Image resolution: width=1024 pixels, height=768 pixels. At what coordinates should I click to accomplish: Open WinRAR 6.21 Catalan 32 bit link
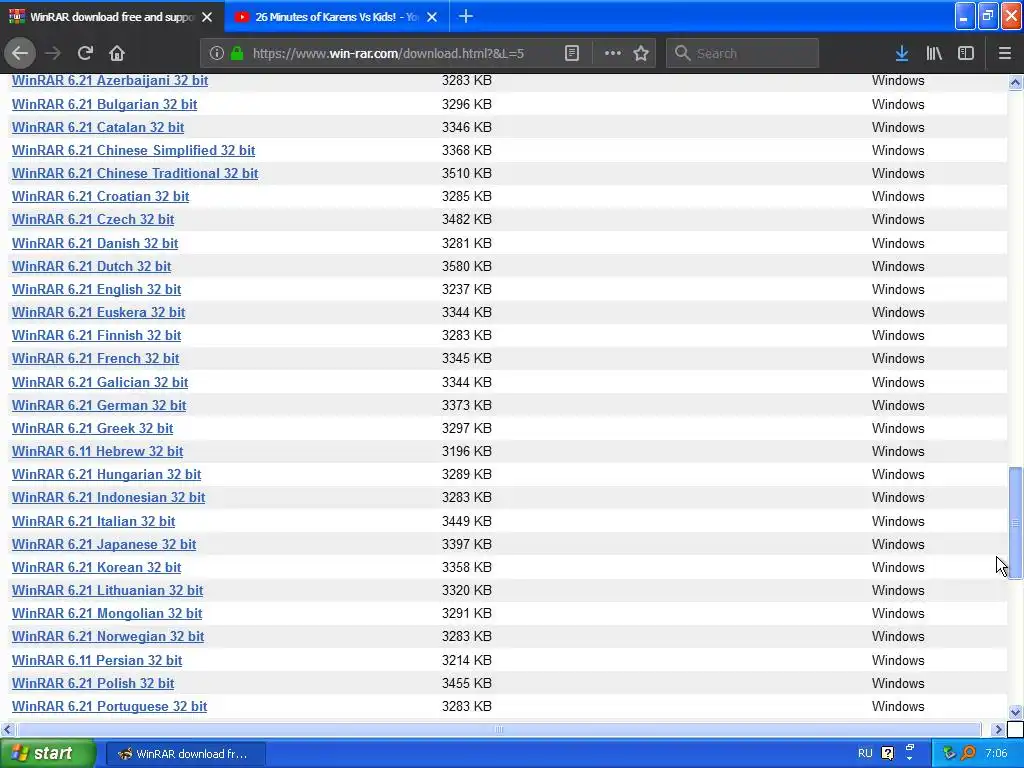tap(98, 127)
